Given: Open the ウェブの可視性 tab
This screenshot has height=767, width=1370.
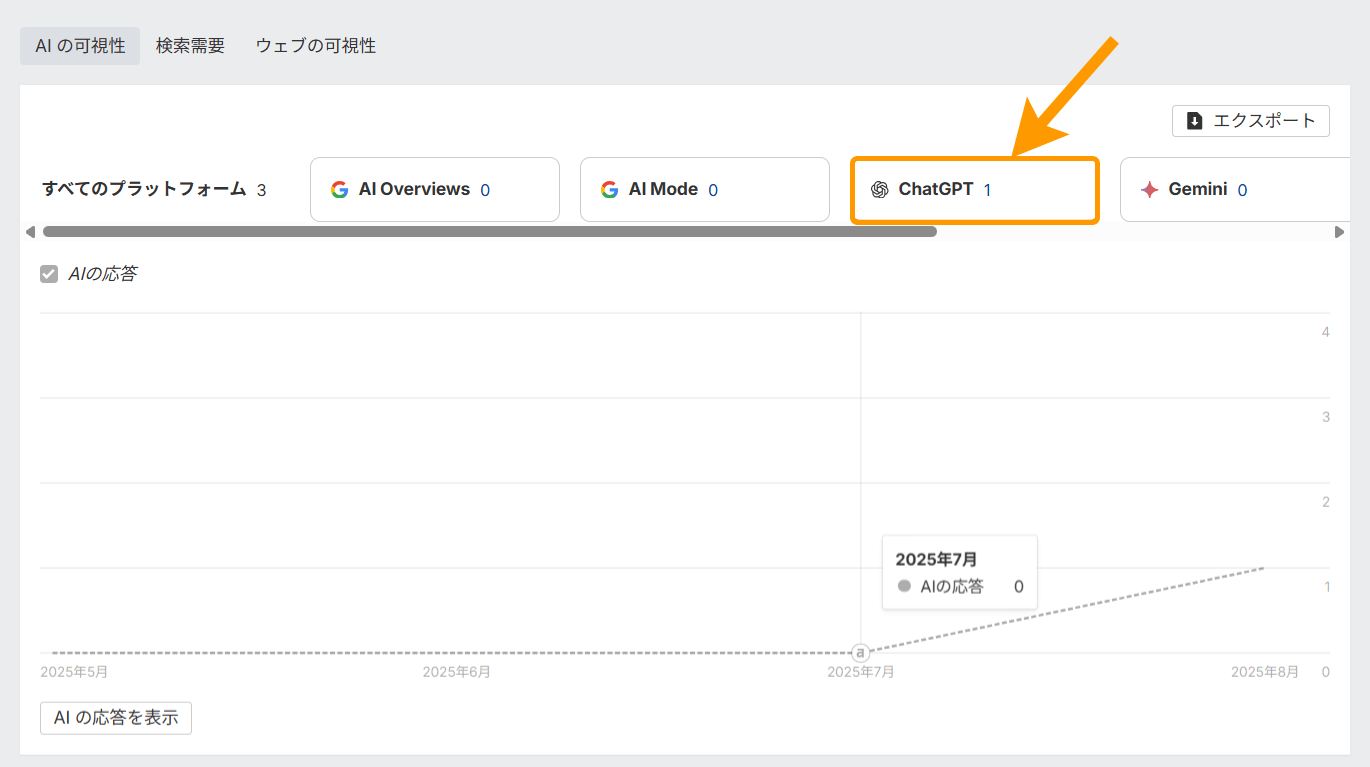Looking at the screenshot, I should [316, 45].
